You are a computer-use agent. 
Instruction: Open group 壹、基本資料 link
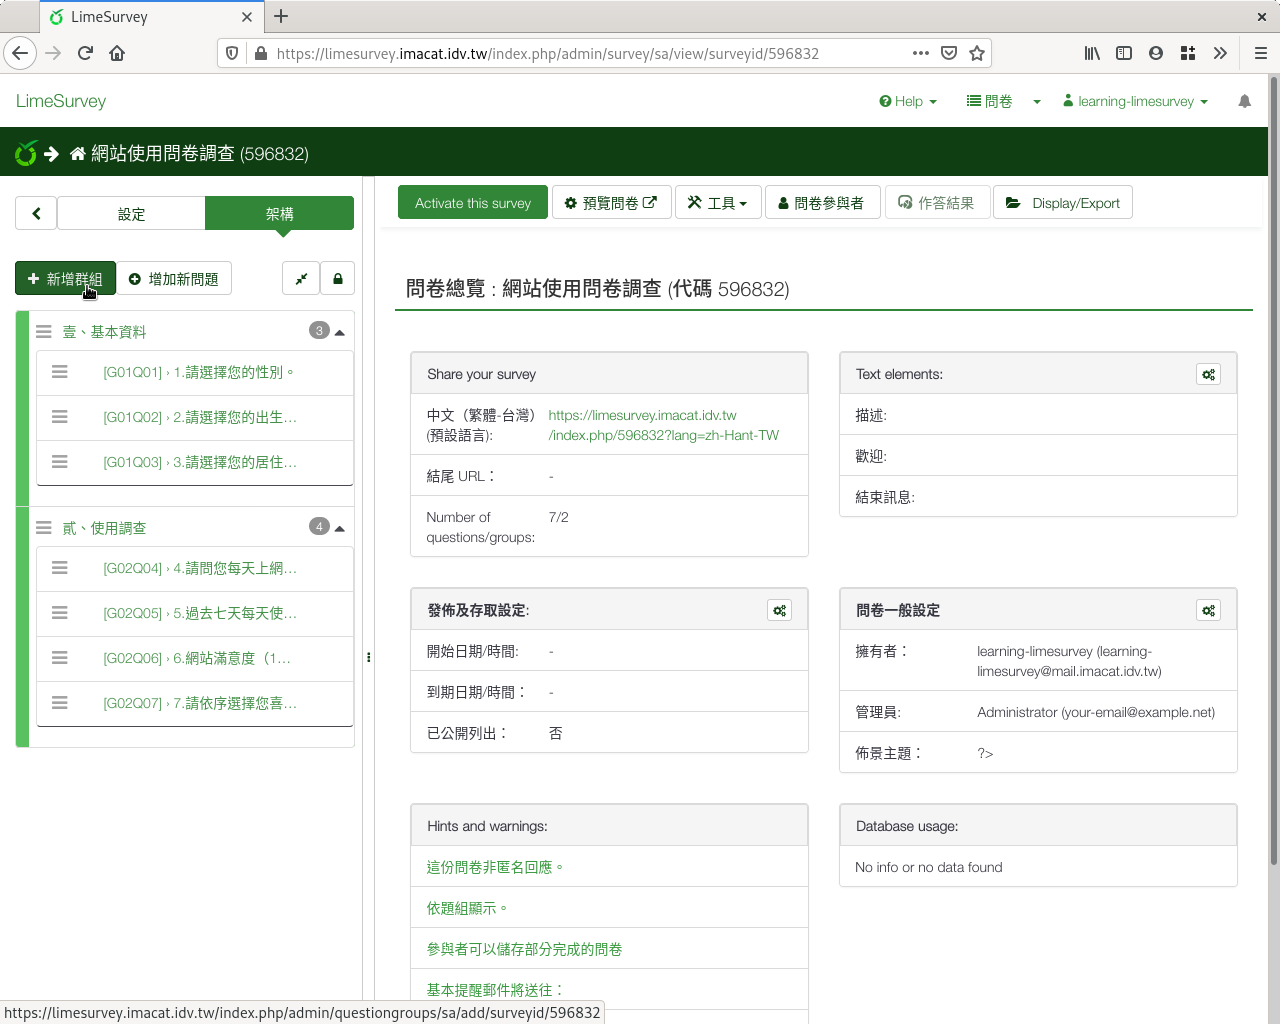(104, 331)
